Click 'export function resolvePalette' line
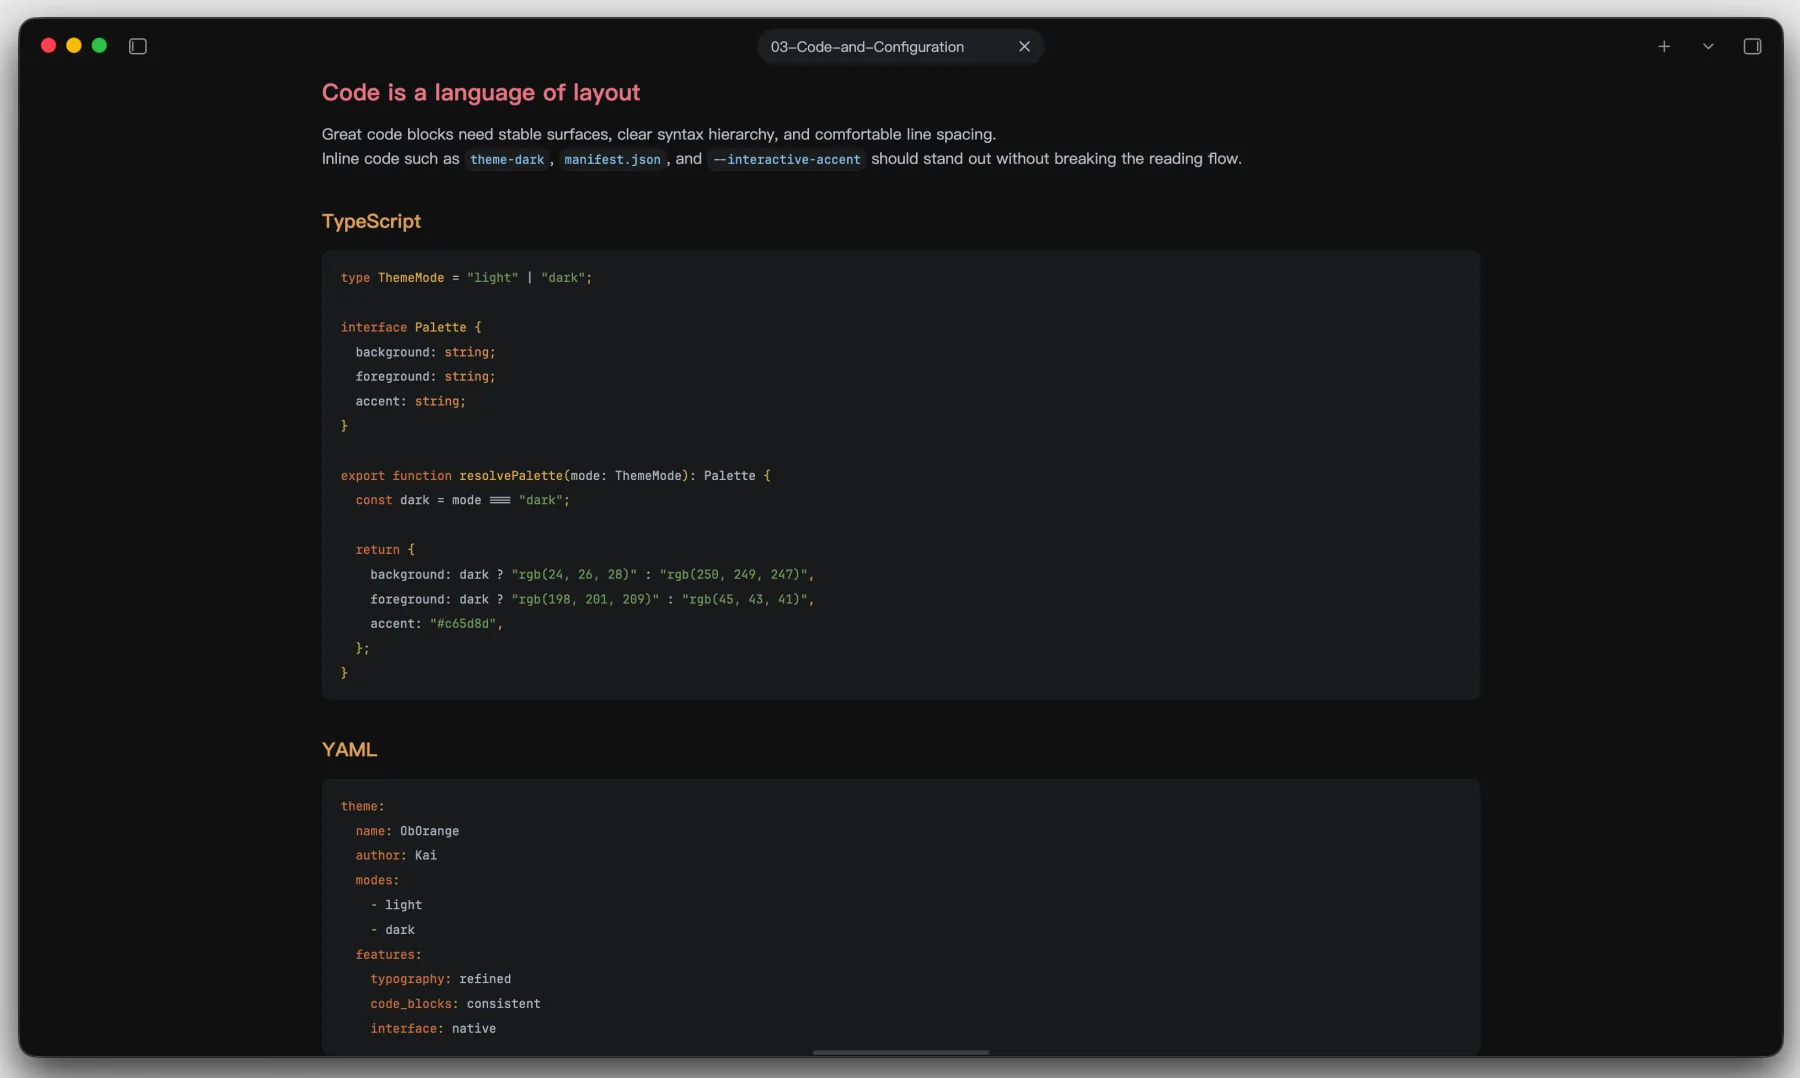 tap(555, 476)
